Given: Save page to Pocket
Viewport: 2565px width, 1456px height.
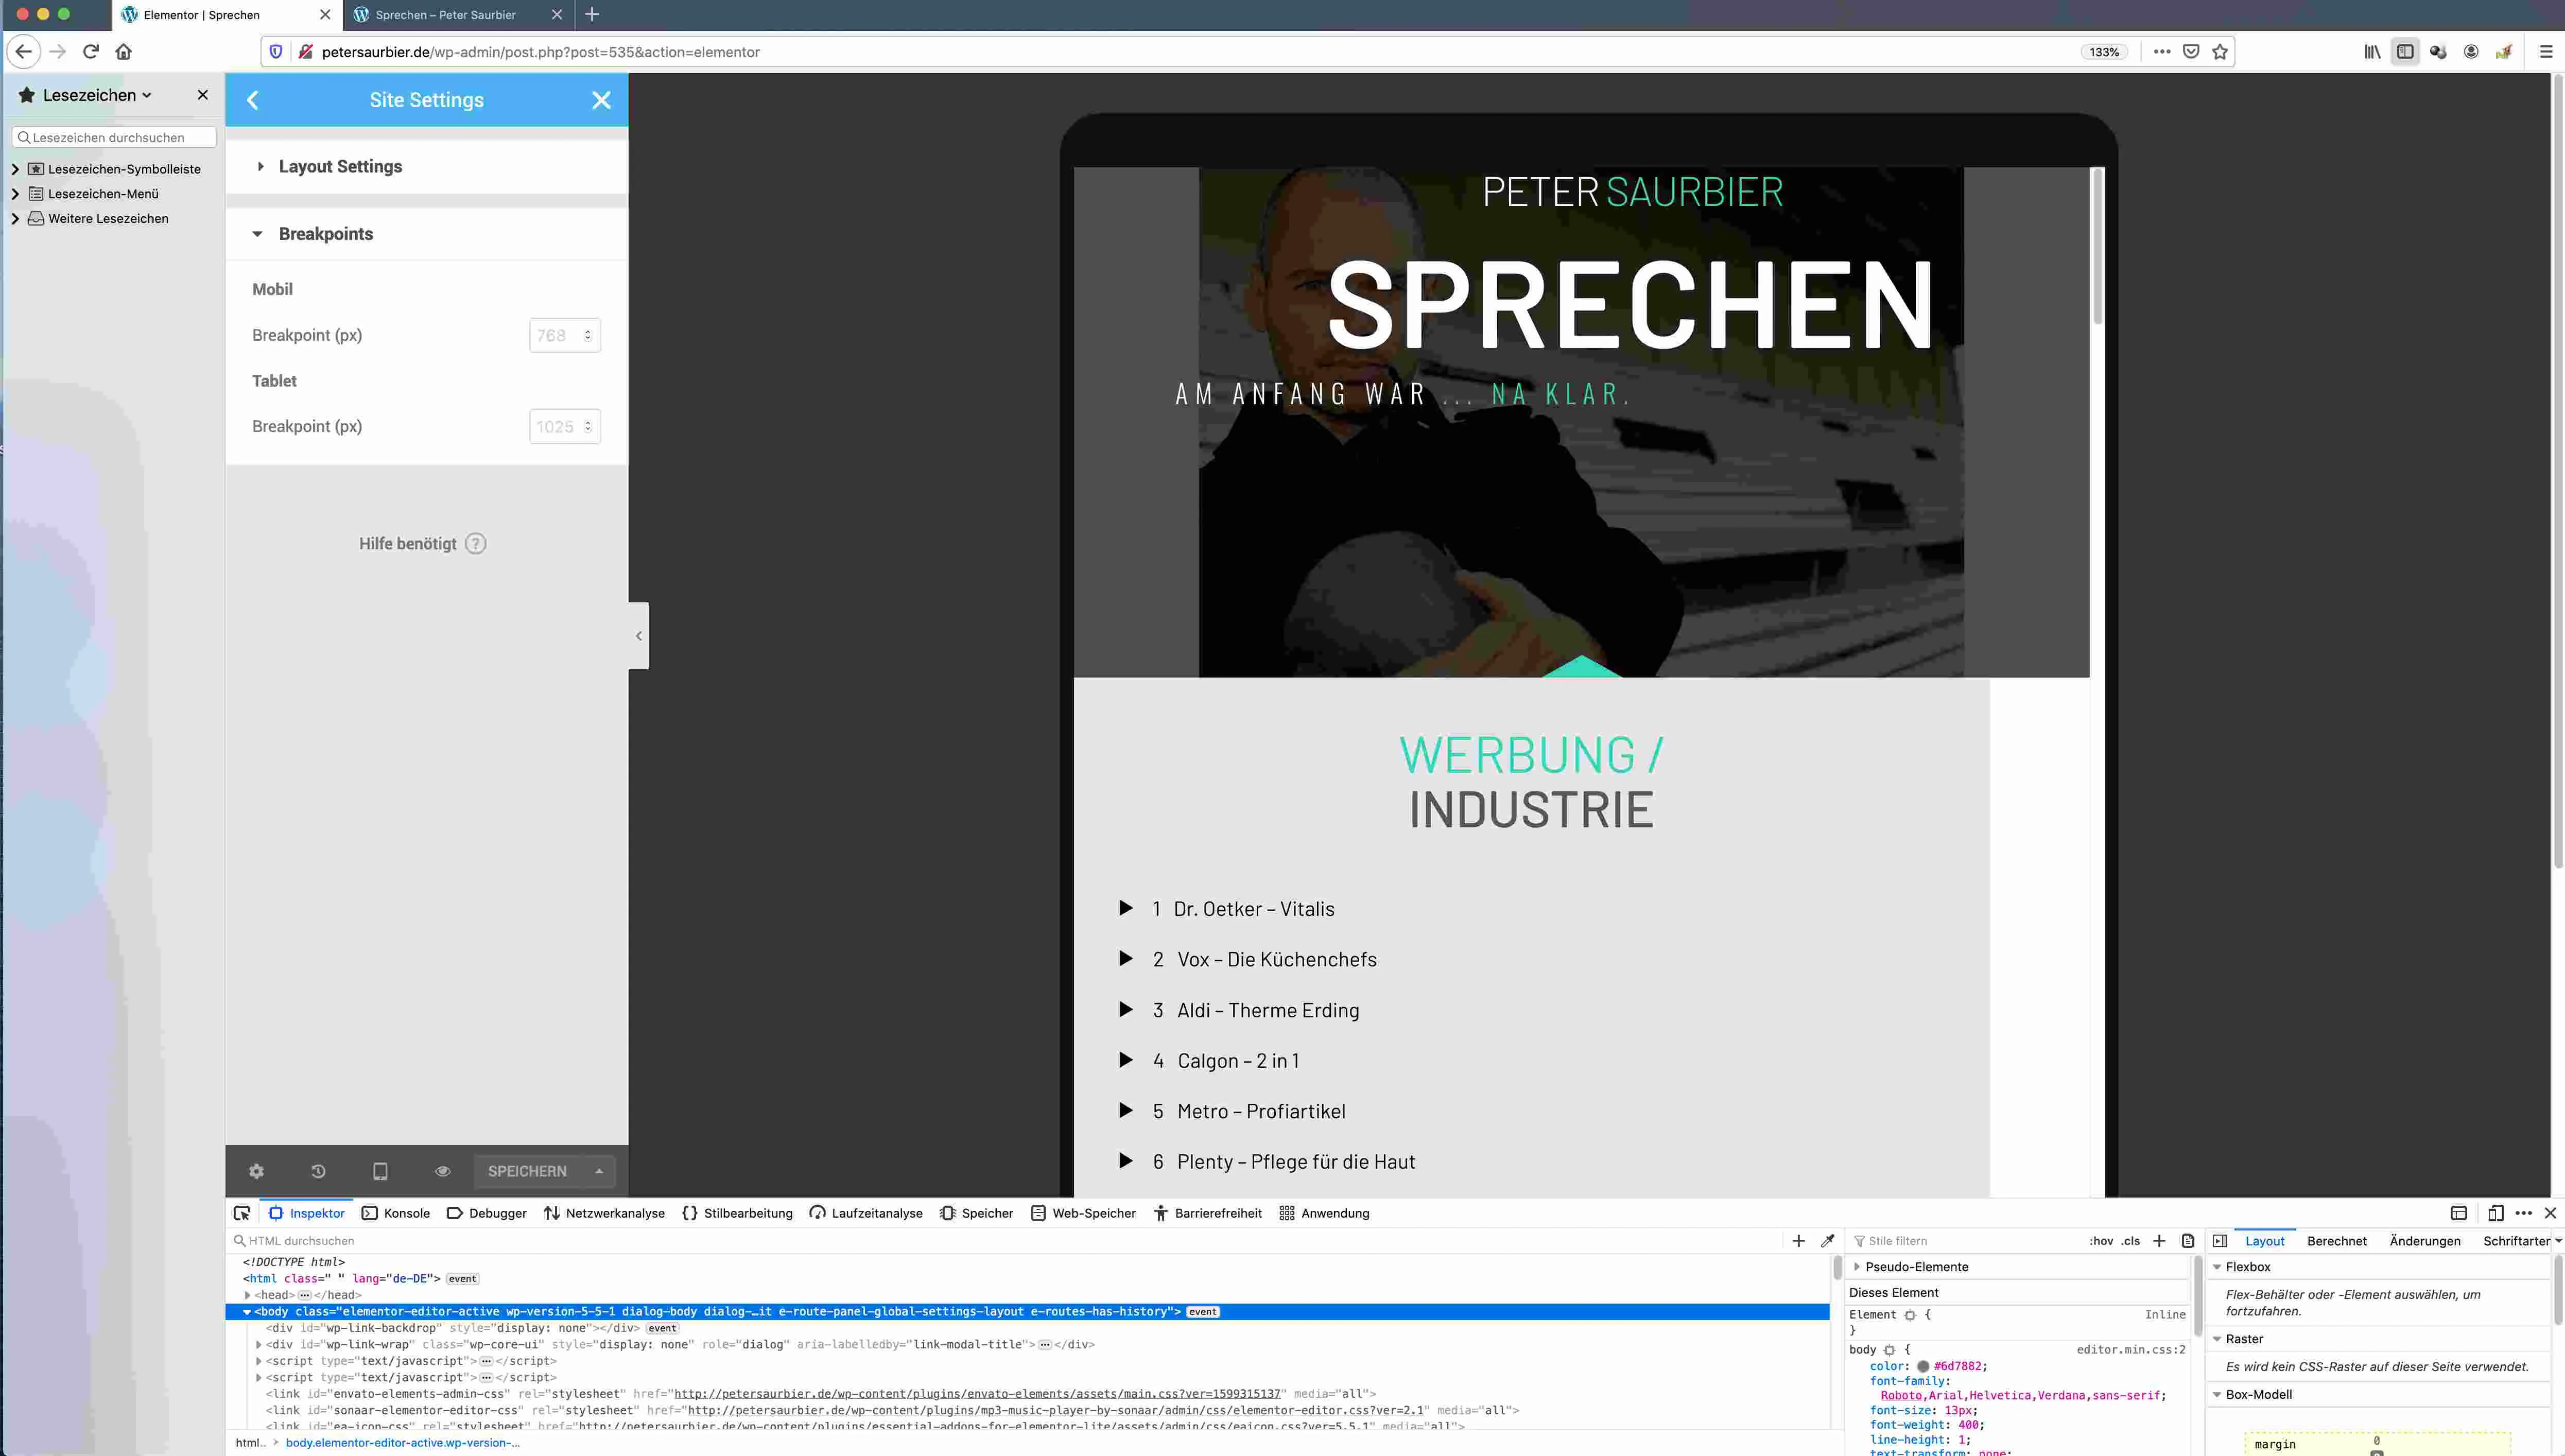Looking at the screenshot, I should click(x=2191, y=52).
